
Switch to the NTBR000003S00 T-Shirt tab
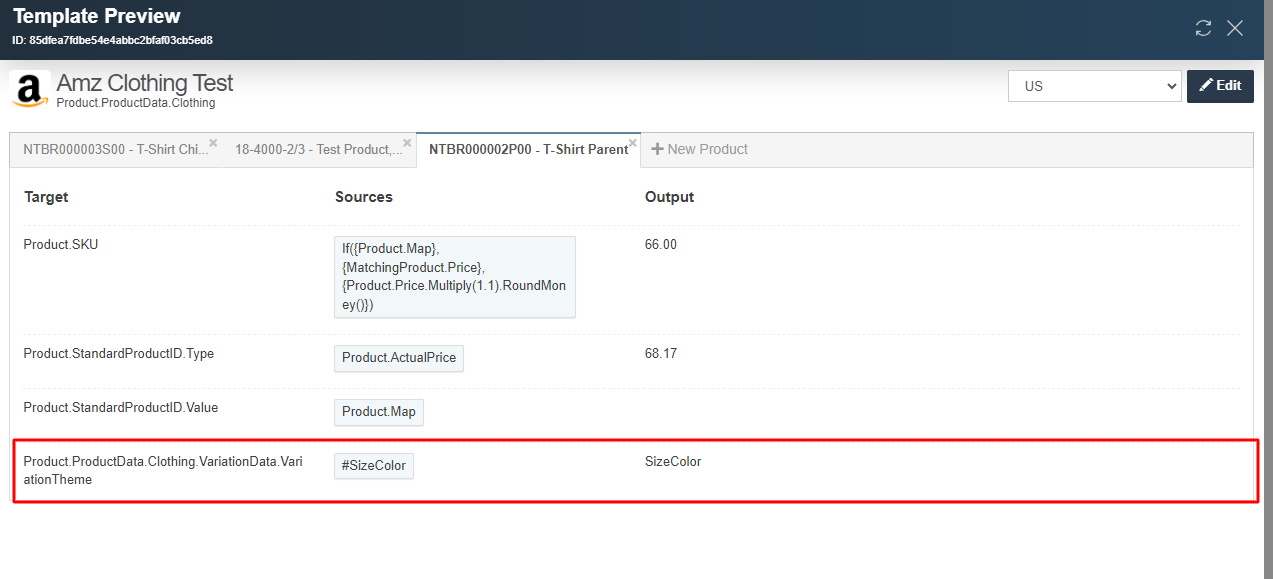point(115,150)
